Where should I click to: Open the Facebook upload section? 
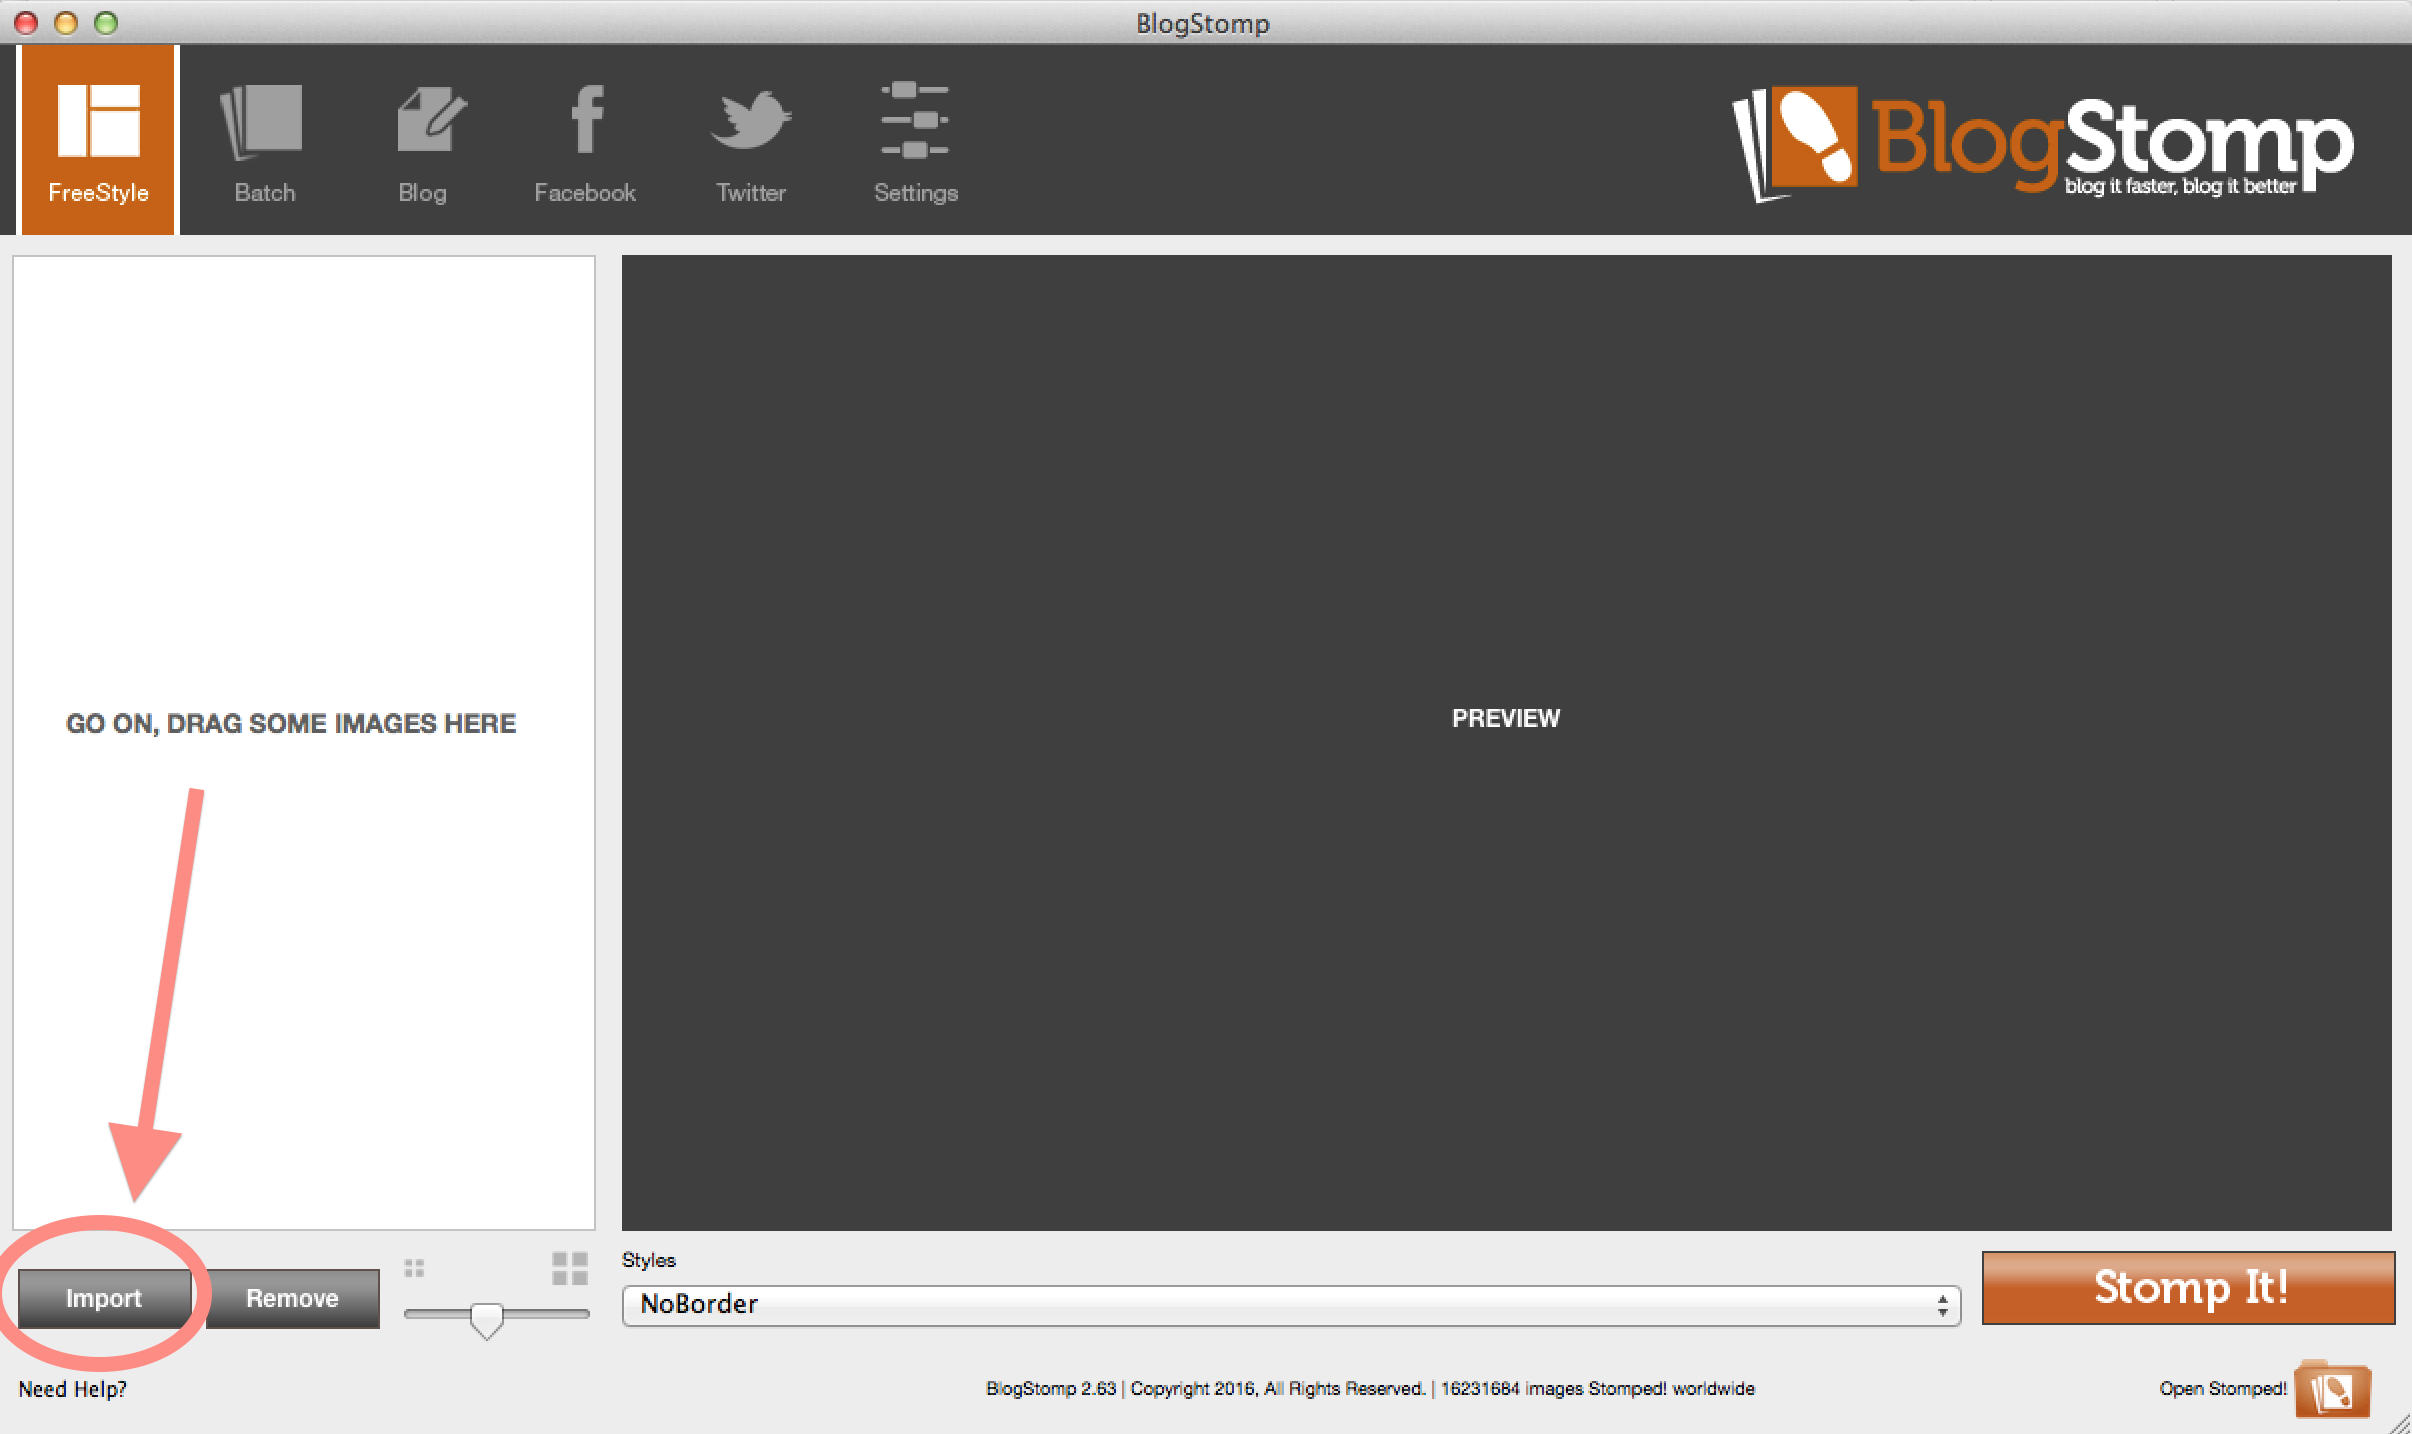pyautogui.click(x=585, y=143)
